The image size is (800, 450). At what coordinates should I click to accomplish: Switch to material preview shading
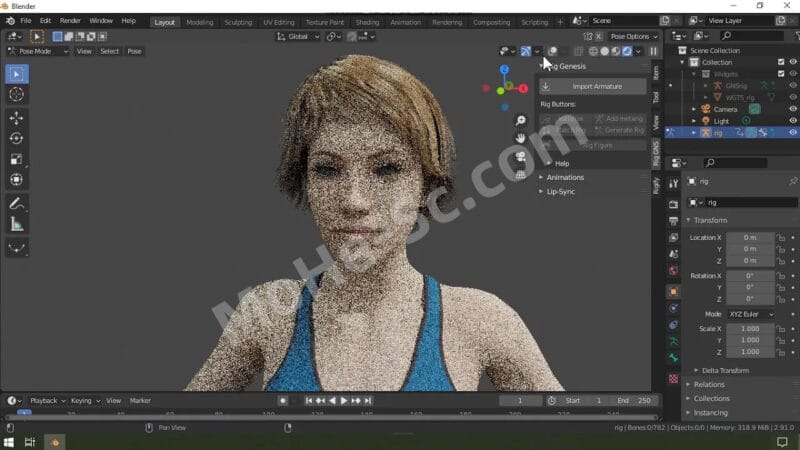616,51
